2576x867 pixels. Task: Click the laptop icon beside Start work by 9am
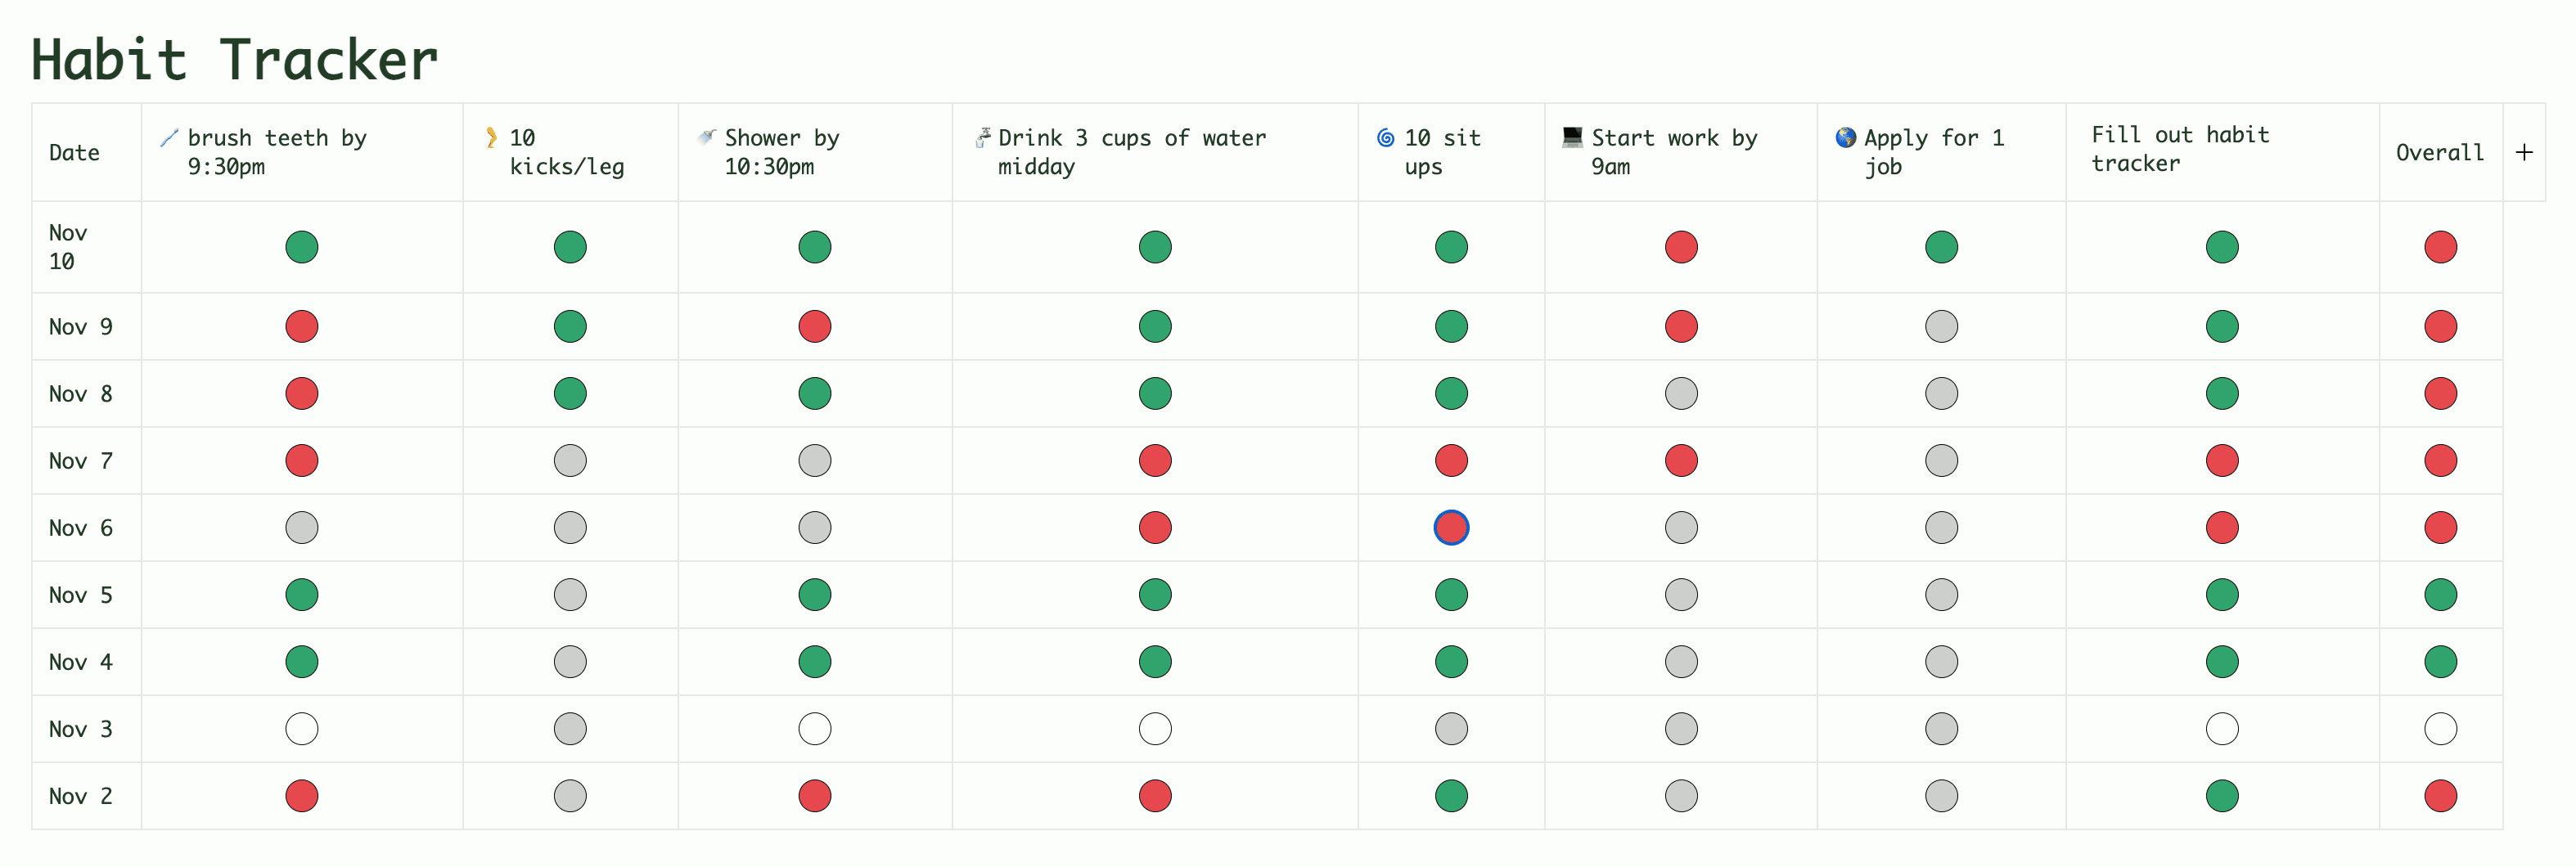[1572, 137]
